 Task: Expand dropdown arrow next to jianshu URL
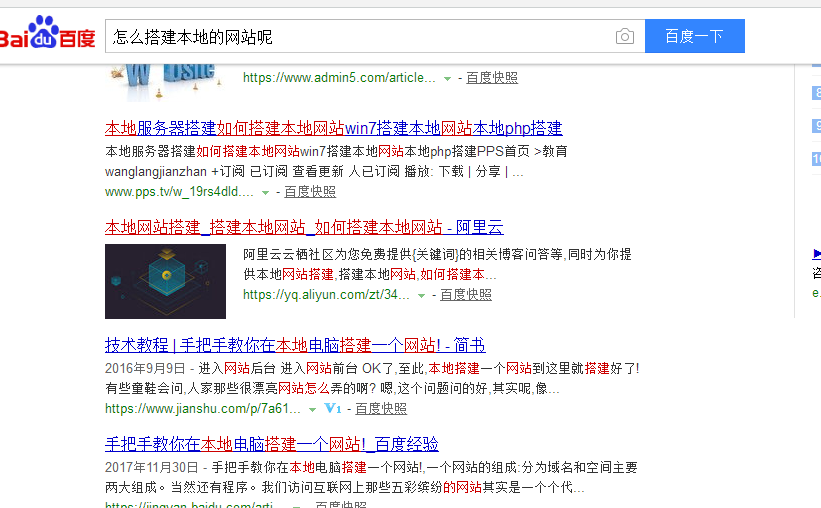[x=313, y=410]
